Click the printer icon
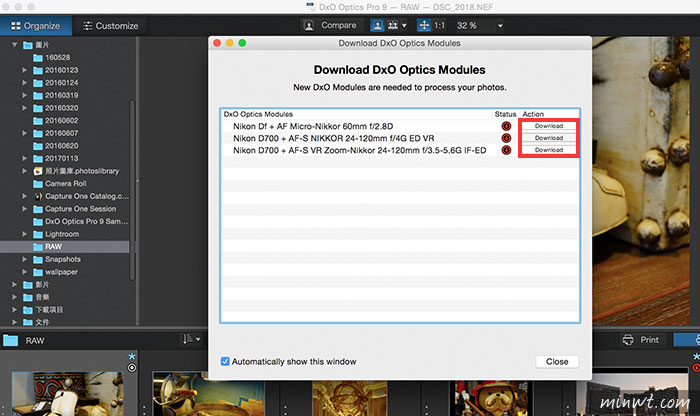The image size is (700, 416). click(x=628, y=340)
